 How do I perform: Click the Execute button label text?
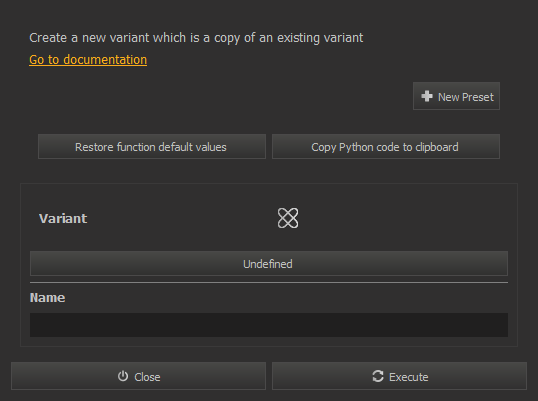click(x=408, y=377)
